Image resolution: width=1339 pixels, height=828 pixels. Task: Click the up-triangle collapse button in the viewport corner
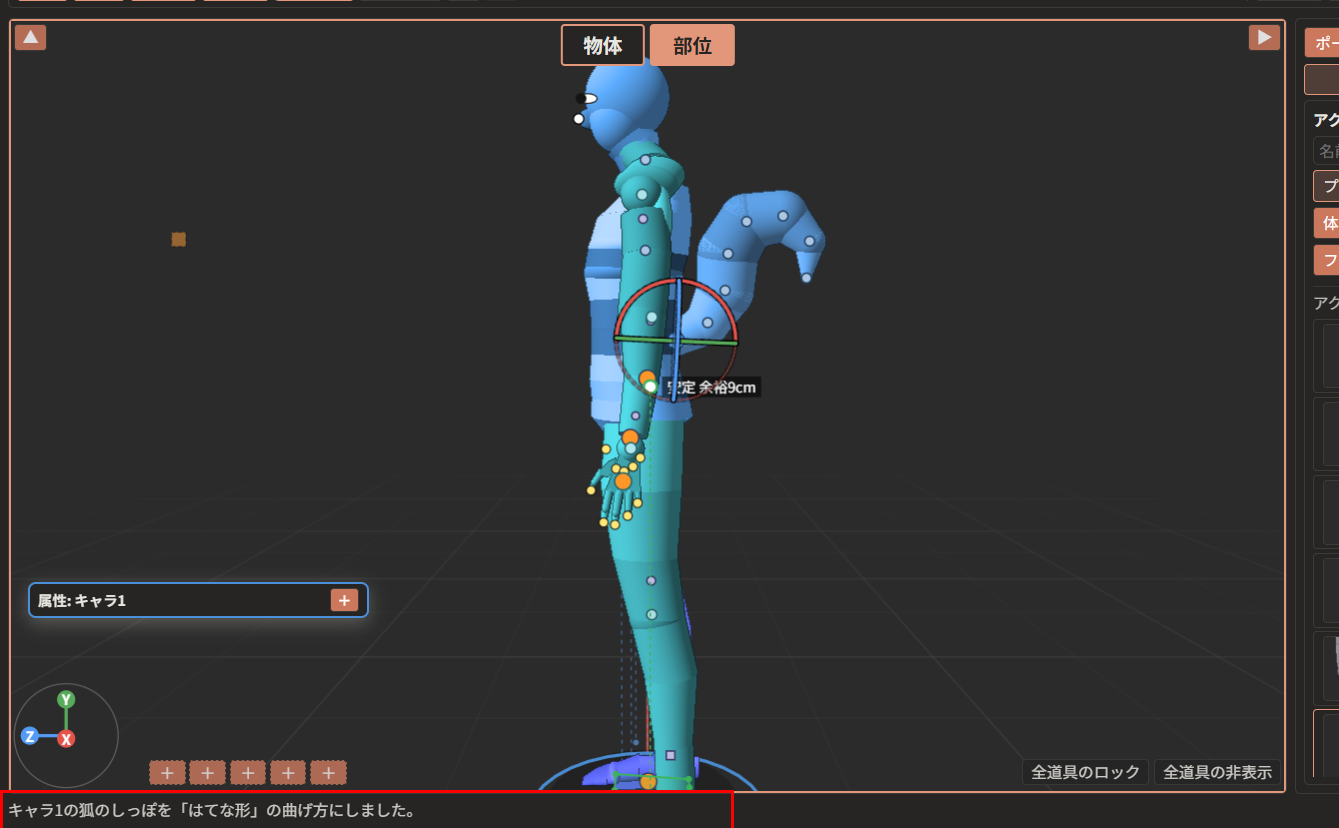coord(31,38)
